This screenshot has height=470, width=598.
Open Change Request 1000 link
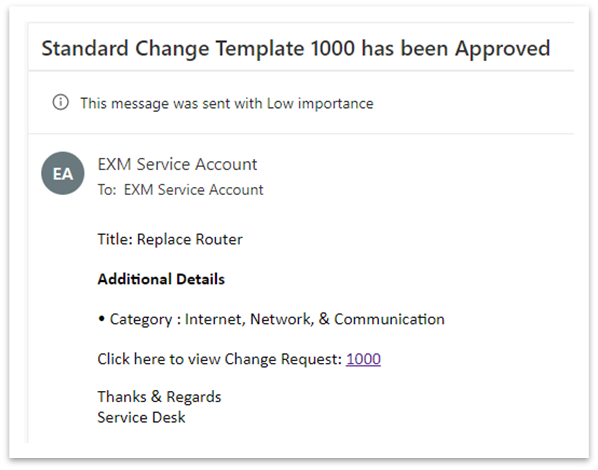[363, 359]
